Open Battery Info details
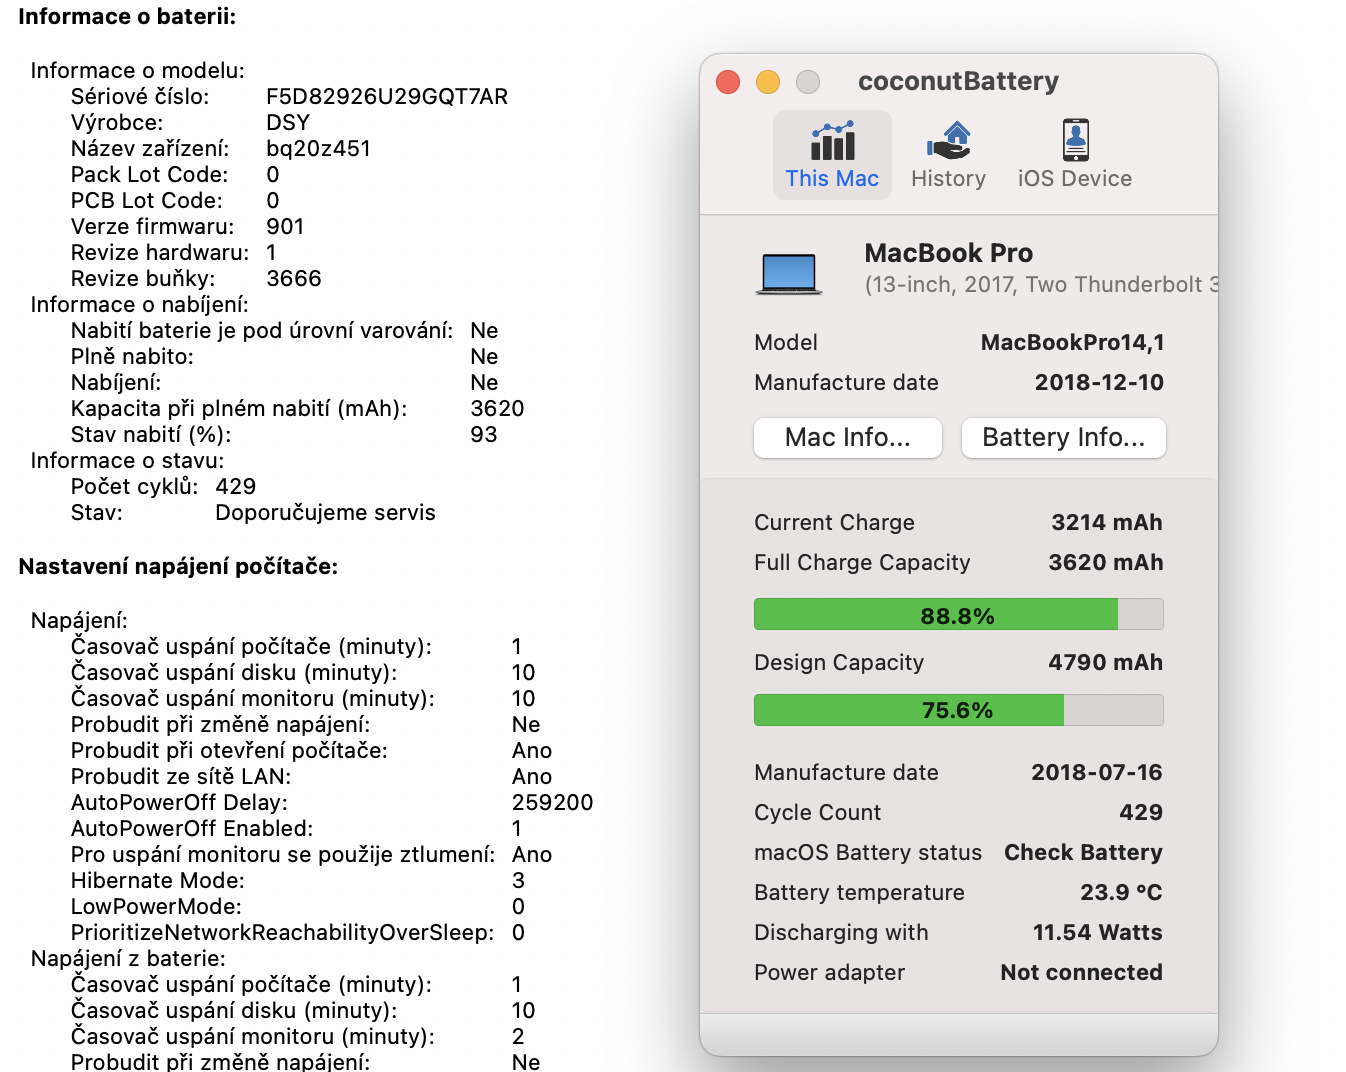The height and width of the screenshot is (1072, 1346). pos(1064,438)
